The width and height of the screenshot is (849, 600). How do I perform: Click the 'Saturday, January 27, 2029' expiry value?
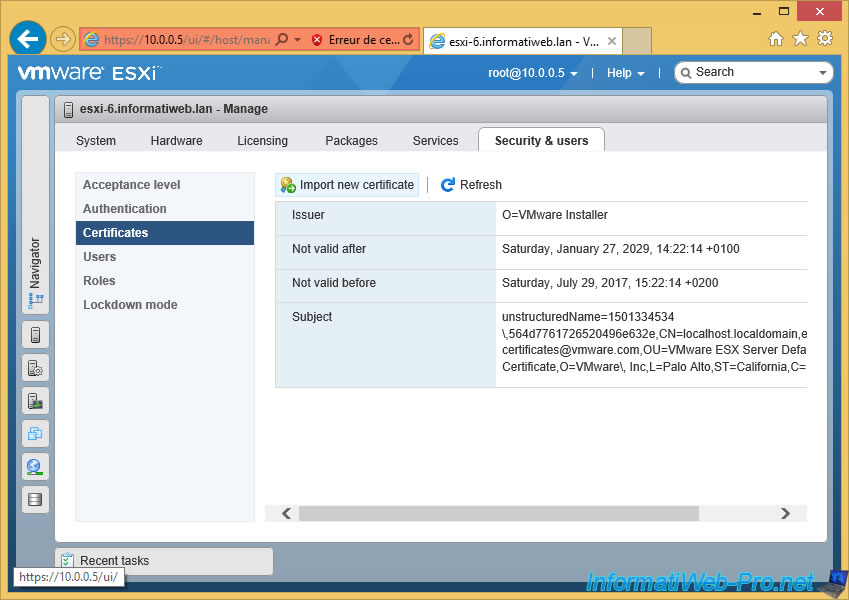tap(621, 249)
